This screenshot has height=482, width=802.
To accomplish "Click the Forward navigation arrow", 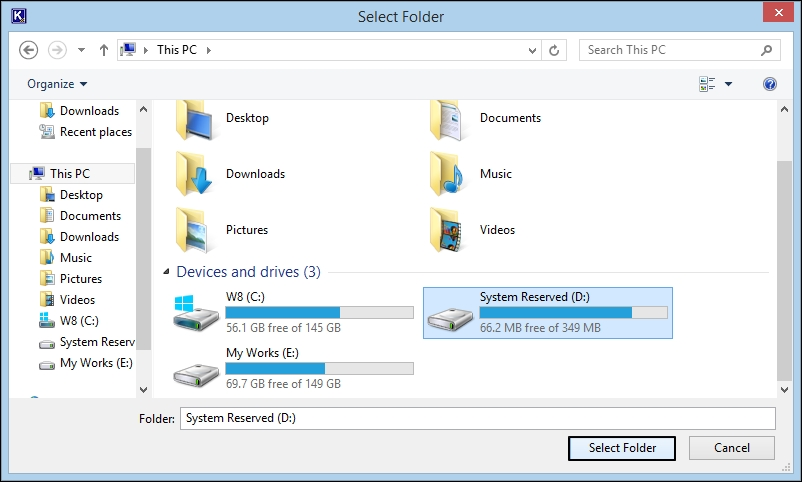I will pos(57,50).
